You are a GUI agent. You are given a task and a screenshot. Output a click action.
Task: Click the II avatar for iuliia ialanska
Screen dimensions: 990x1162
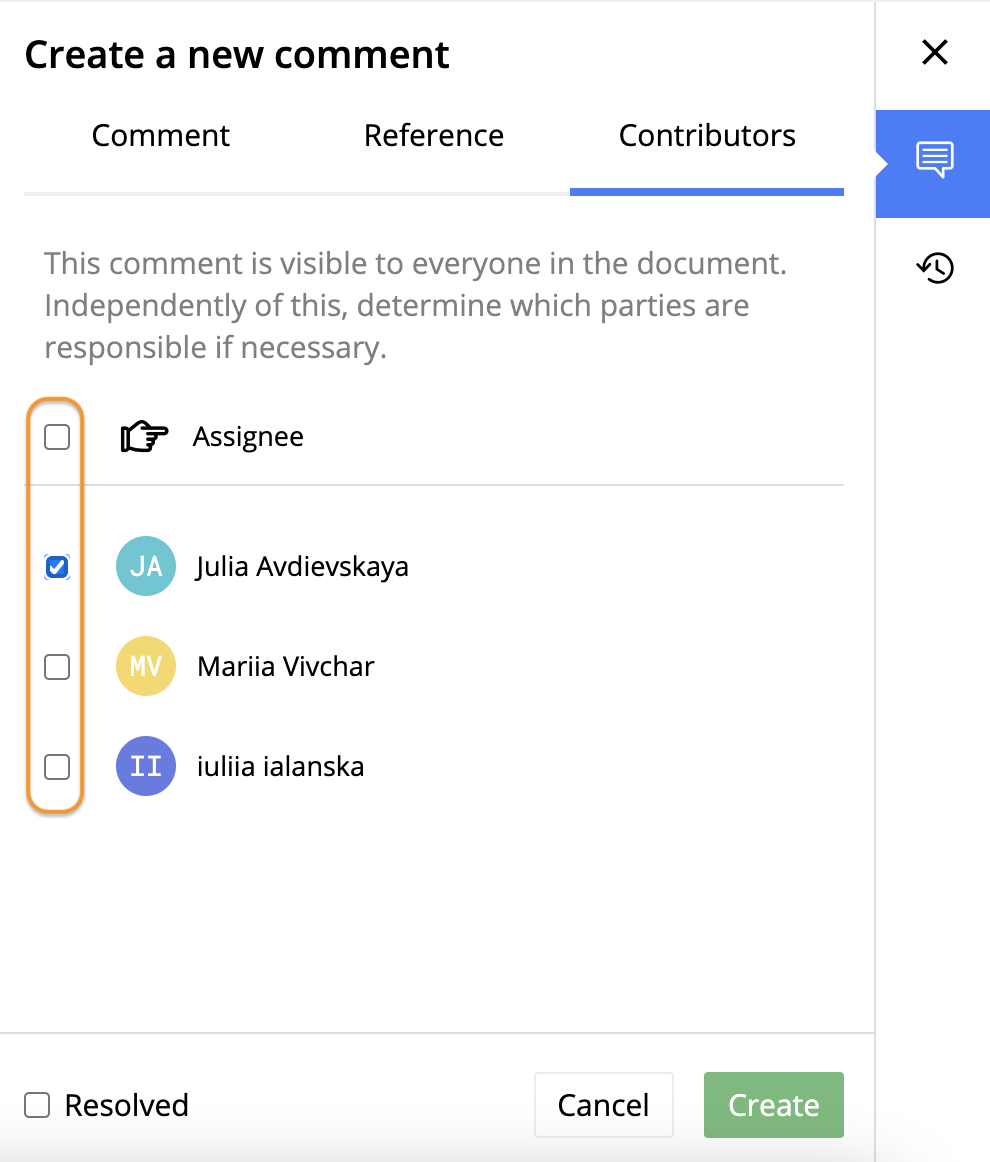(146, 766)
